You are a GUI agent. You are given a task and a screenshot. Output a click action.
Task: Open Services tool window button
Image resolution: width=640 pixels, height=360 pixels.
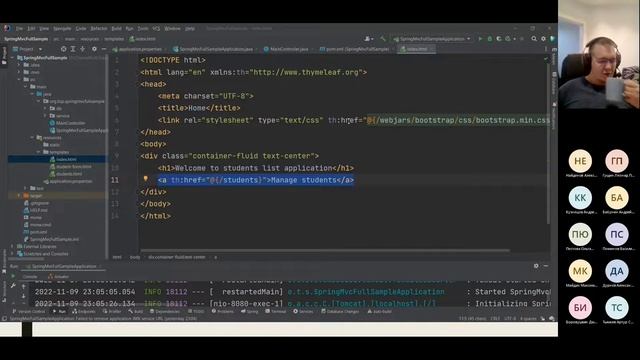[x=303, y=311]
